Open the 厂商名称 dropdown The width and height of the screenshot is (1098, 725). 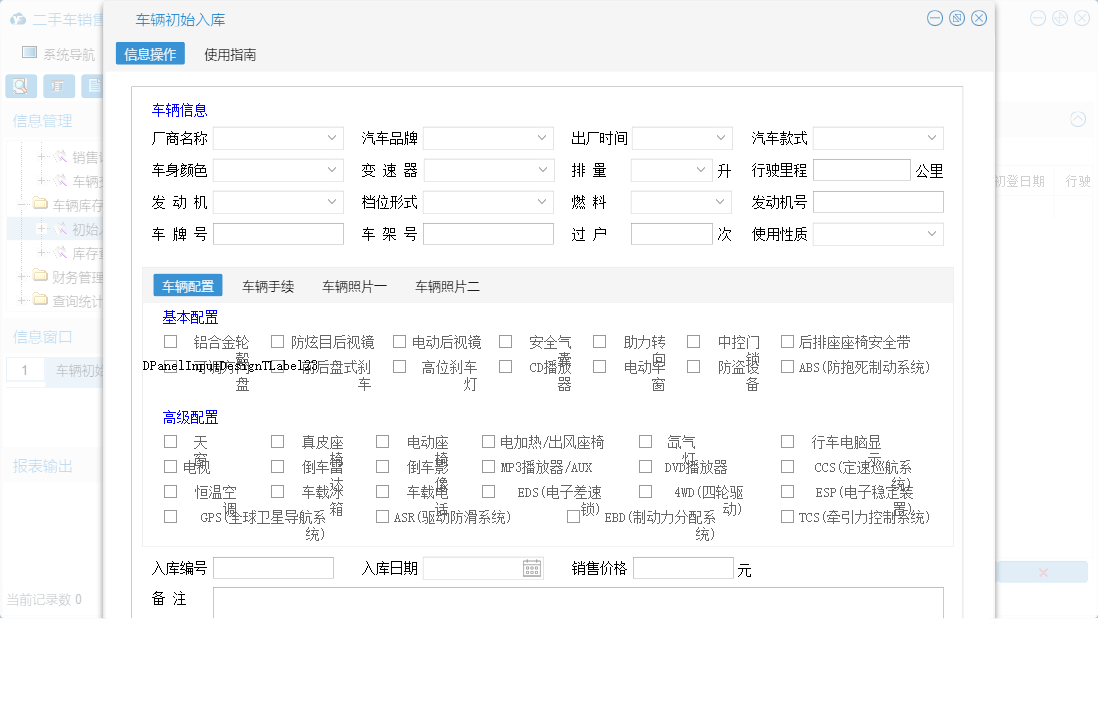click(x=277, y=138)
